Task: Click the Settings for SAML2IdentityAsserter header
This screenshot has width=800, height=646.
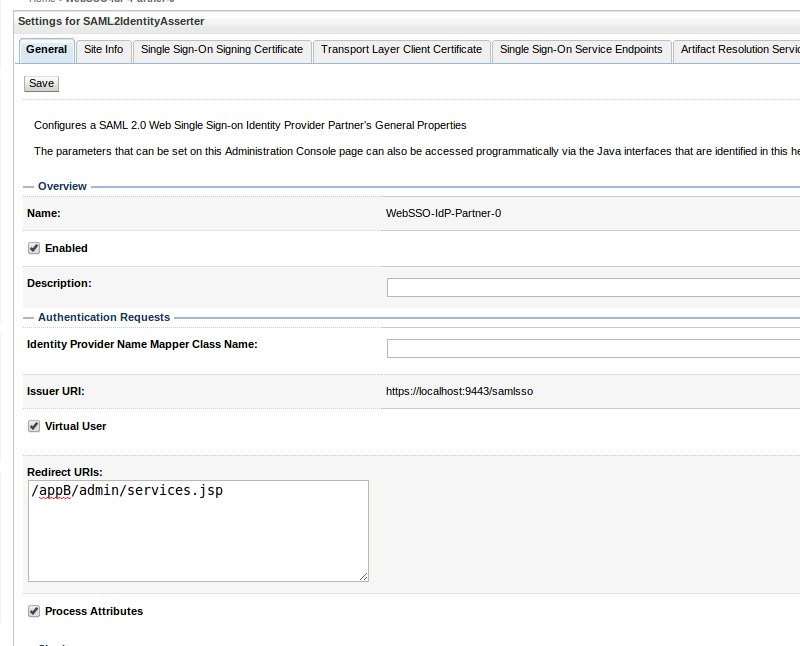Action: (111, 21)
